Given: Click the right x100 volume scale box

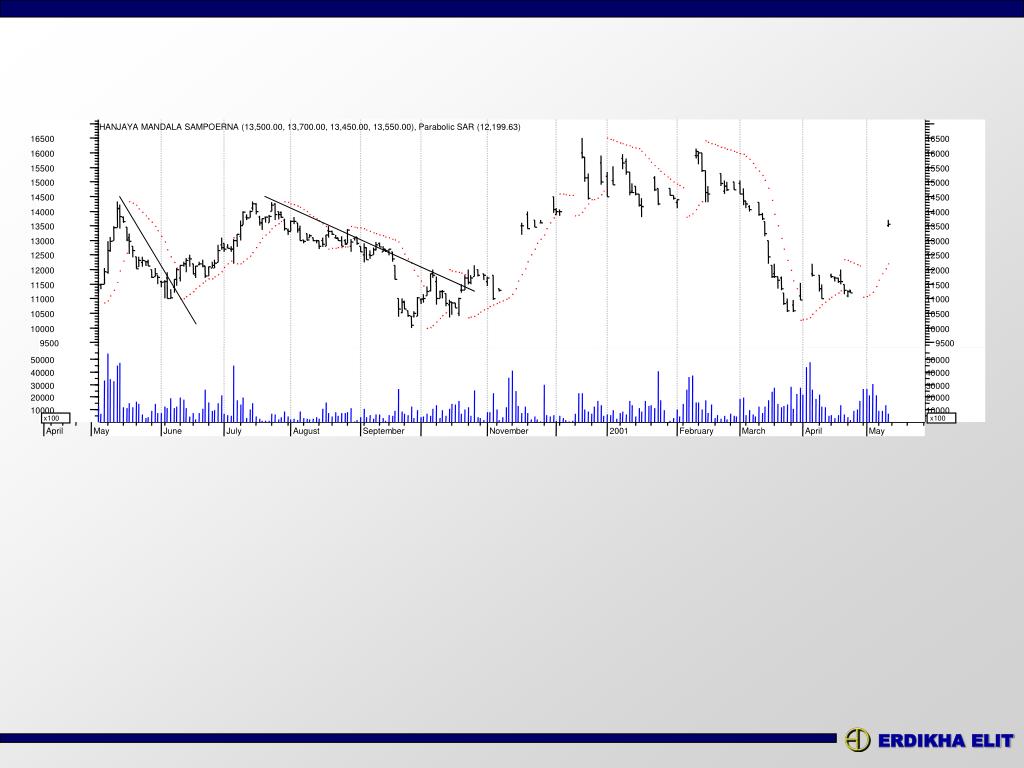Looking at the screenshot, I should [941, 418].
